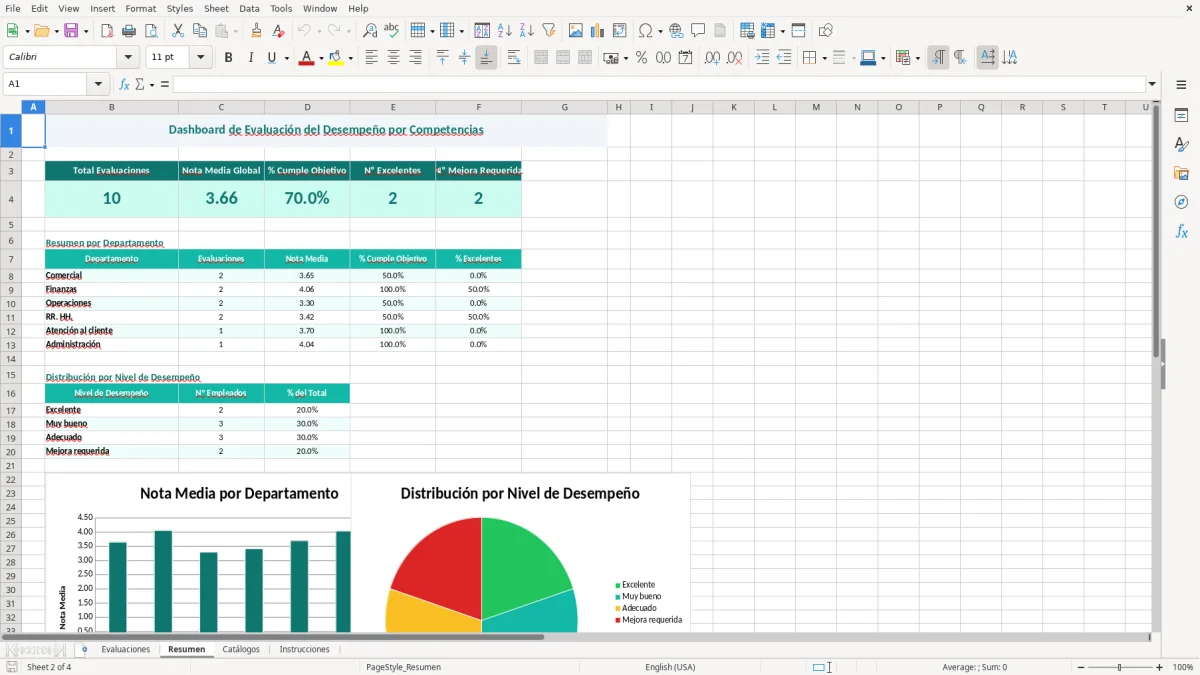
Task: Center text horizontally
Action: pos(393,58)
